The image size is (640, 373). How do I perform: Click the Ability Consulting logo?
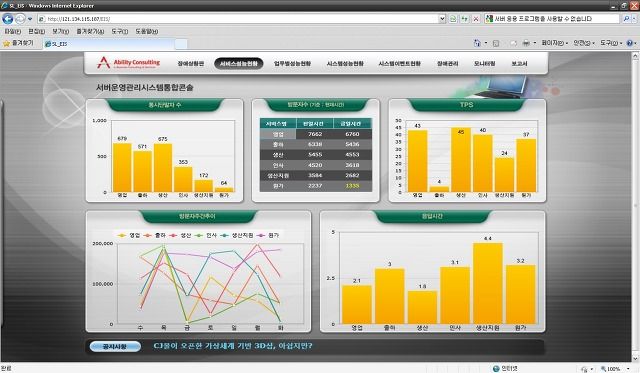point(129,63)
